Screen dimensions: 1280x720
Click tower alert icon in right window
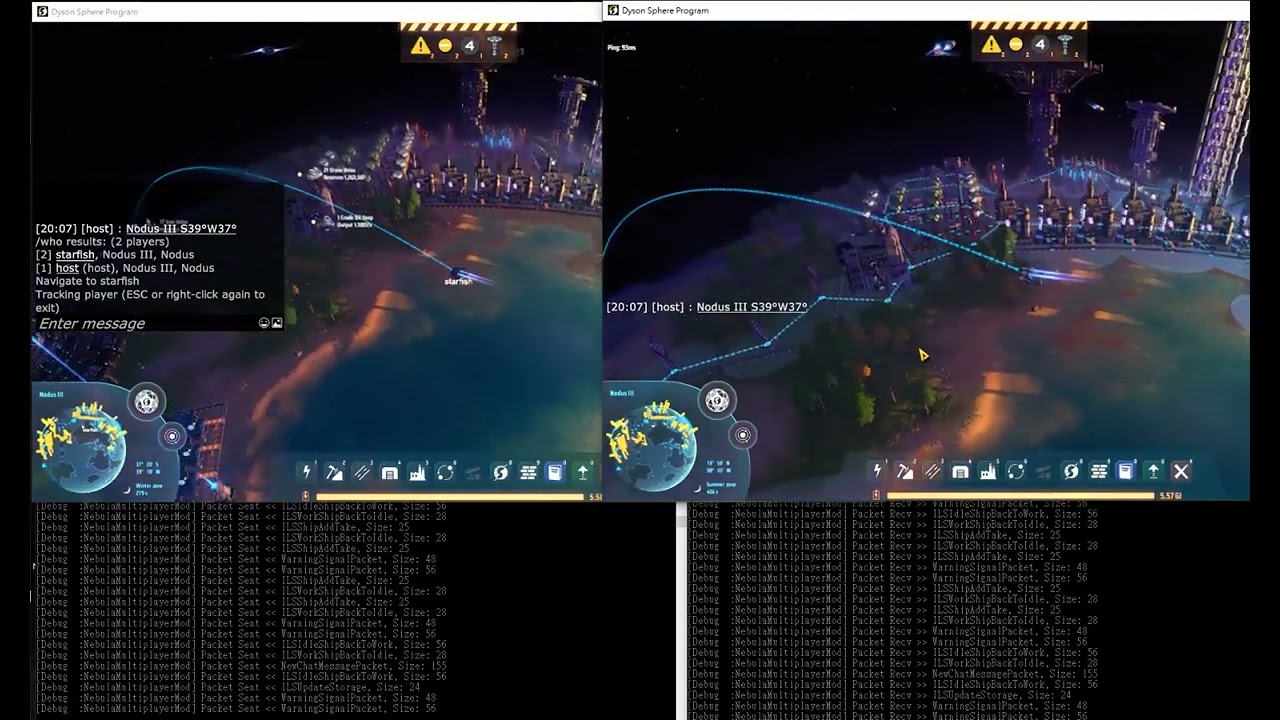coord(1065,44)
